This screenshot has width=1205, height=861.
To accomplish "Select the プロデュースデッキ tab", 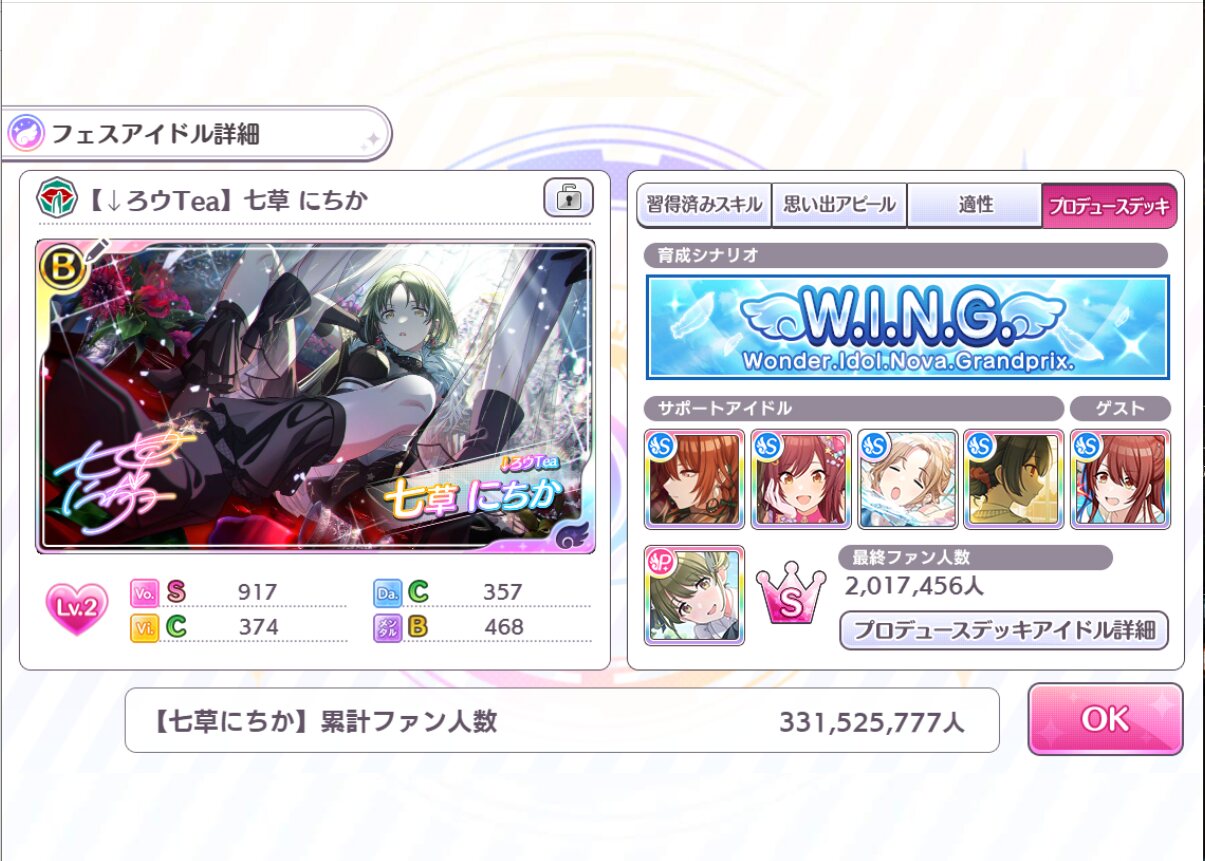I will pos(1109,206).
